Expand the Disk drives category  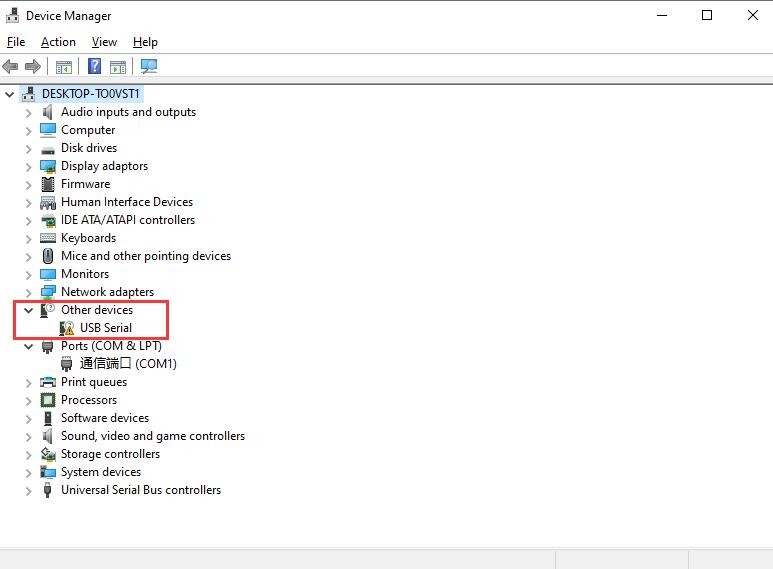(29, 149)
